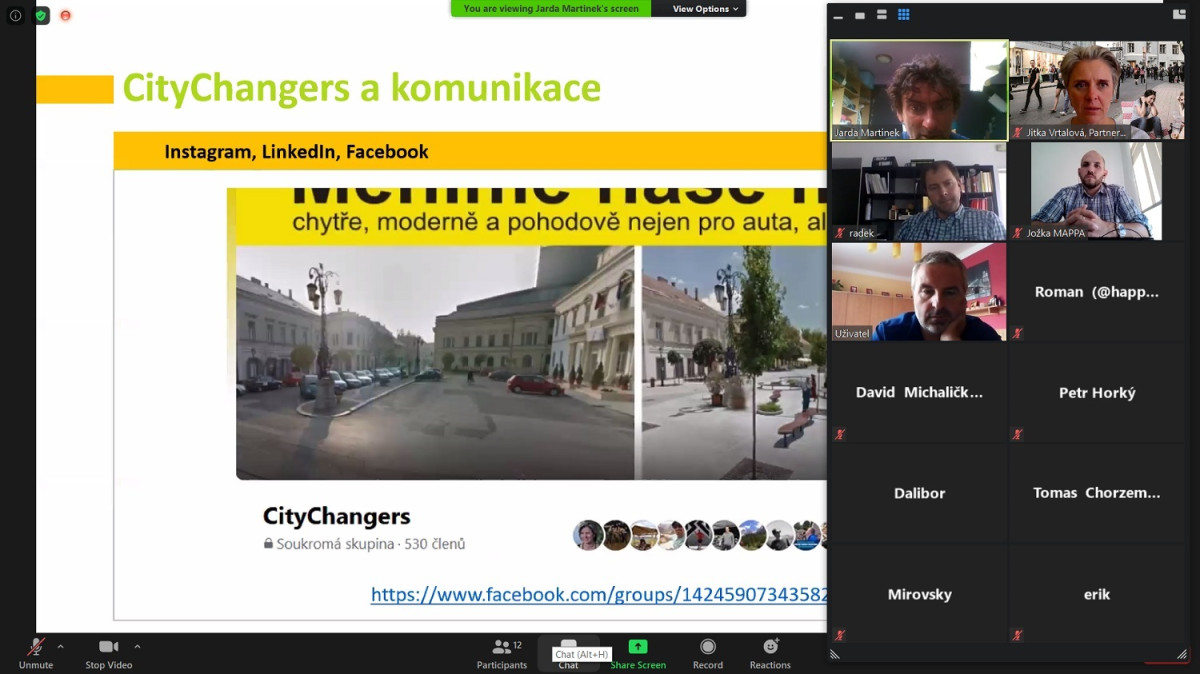1200x674 pixels.
Task: Click muted mic icon on Jožka MAPPA tile
Action: coord(1017,233)
